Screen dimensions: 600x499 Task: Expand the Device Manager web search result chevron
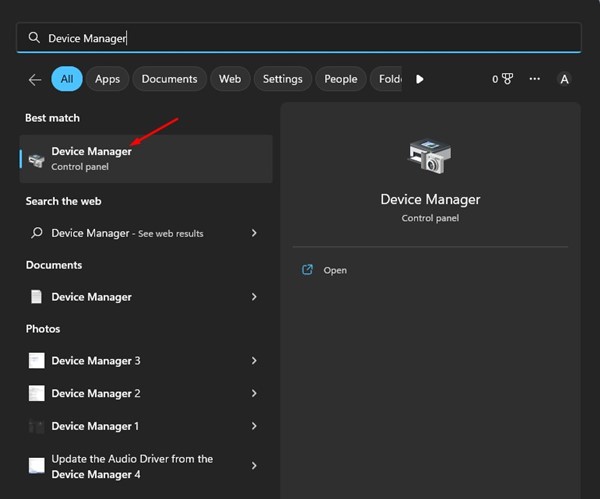click(x=254, y=233)
